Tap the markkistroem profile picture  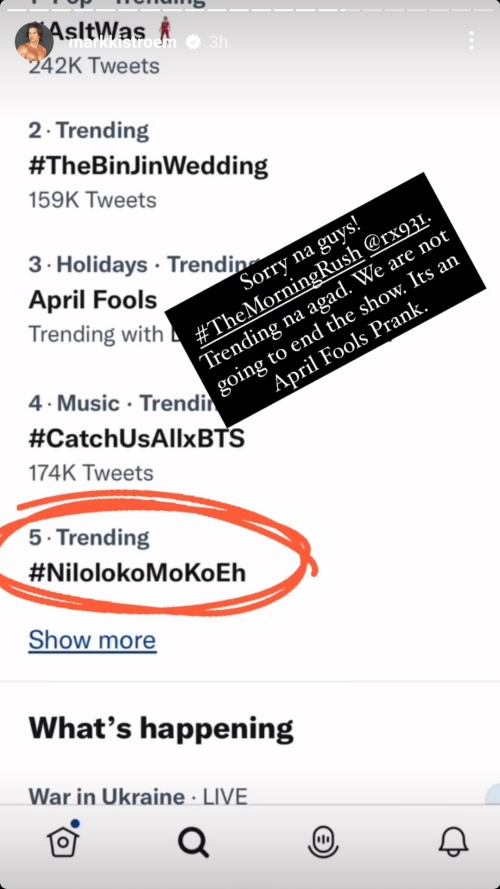(x=34, y=42)
